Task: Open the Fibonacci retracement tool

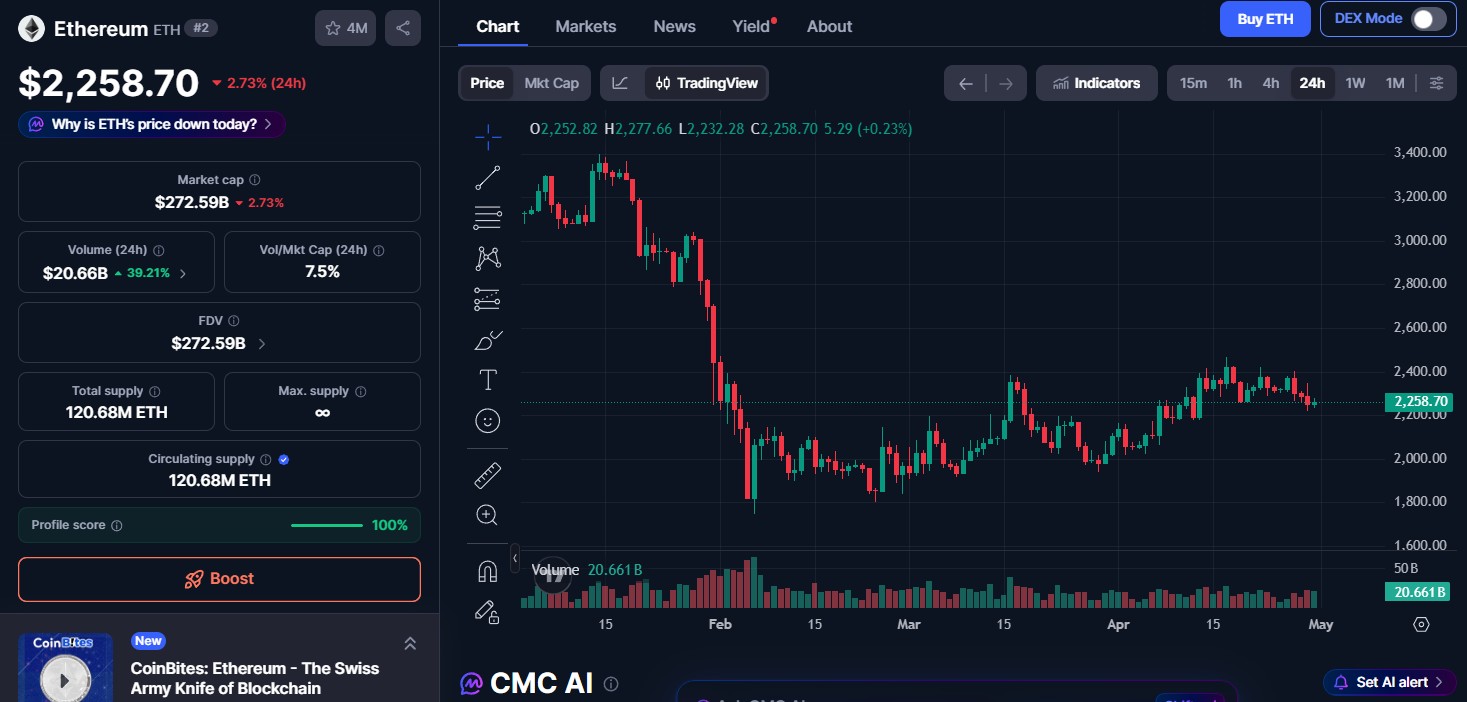Action: coord(487,217)
